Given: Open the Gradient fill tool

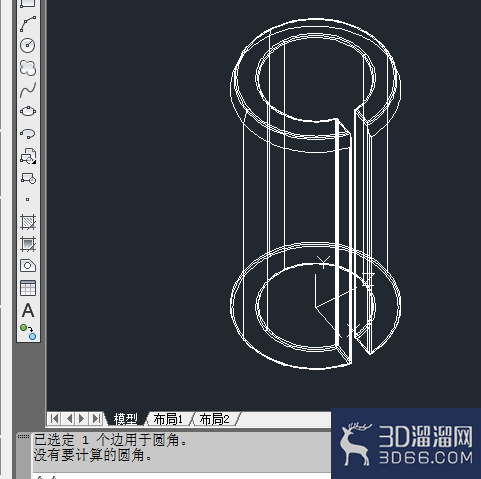Looking at the screenshot, I should [28, 244].
